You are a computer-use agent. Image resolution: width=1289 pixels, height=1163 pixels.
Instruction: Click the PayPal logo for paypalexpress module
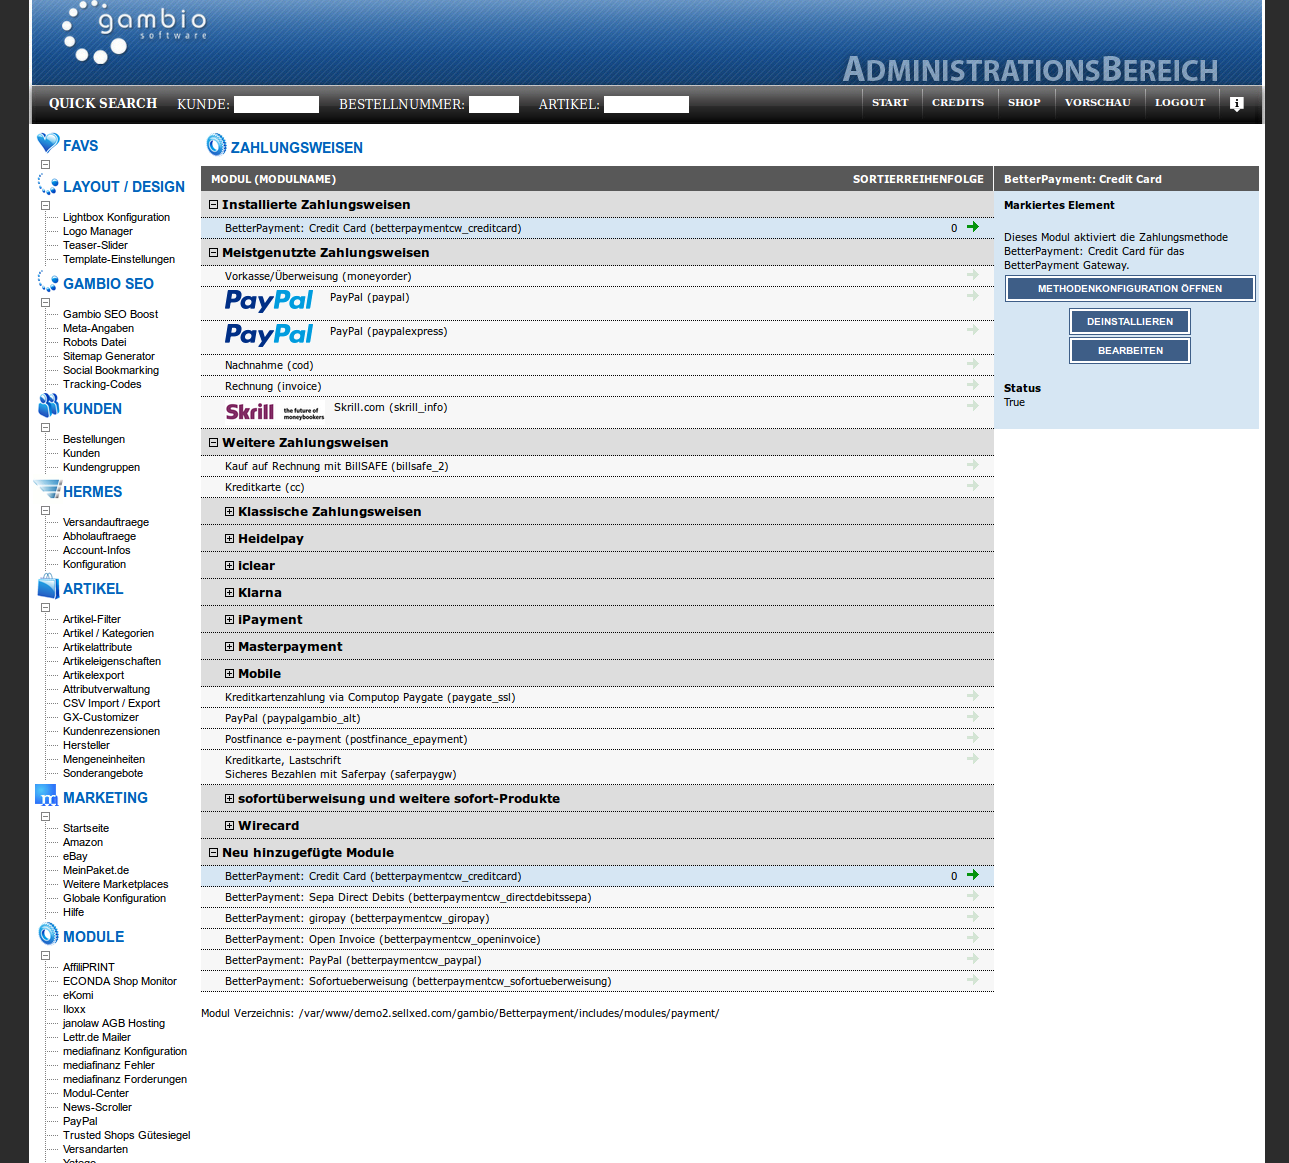click(269, 334)
